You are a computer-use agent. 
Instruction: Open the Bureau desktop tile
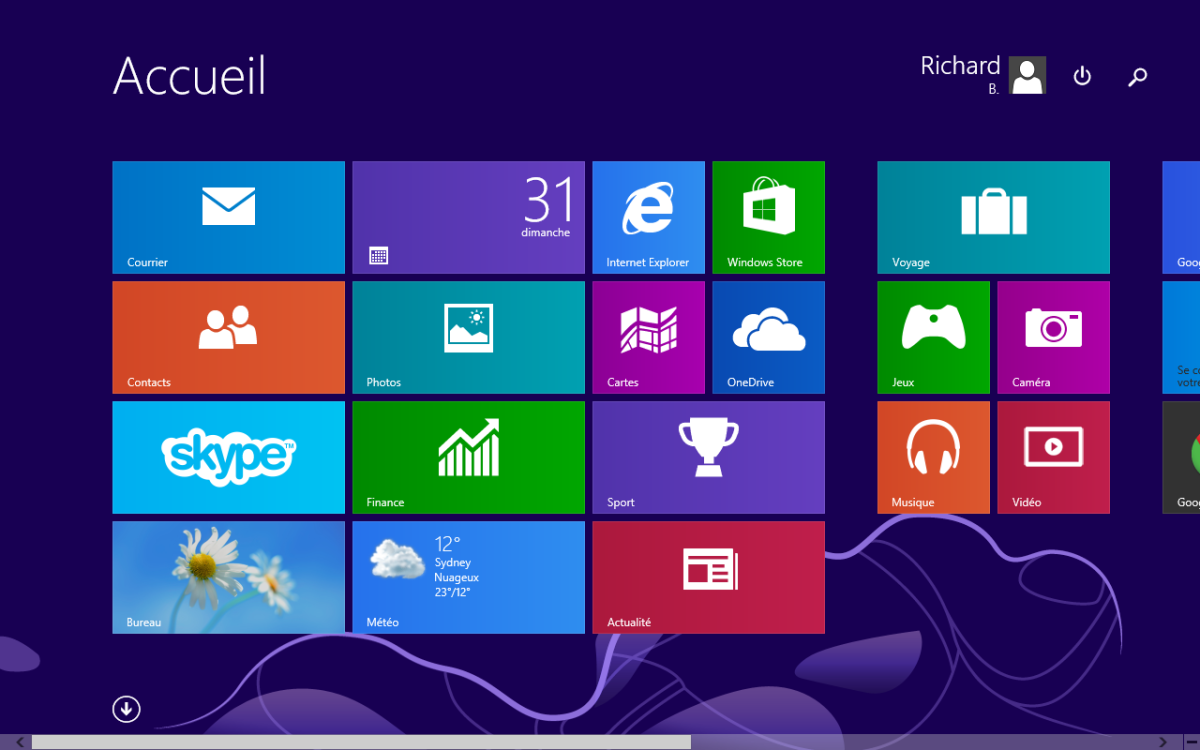228,577
